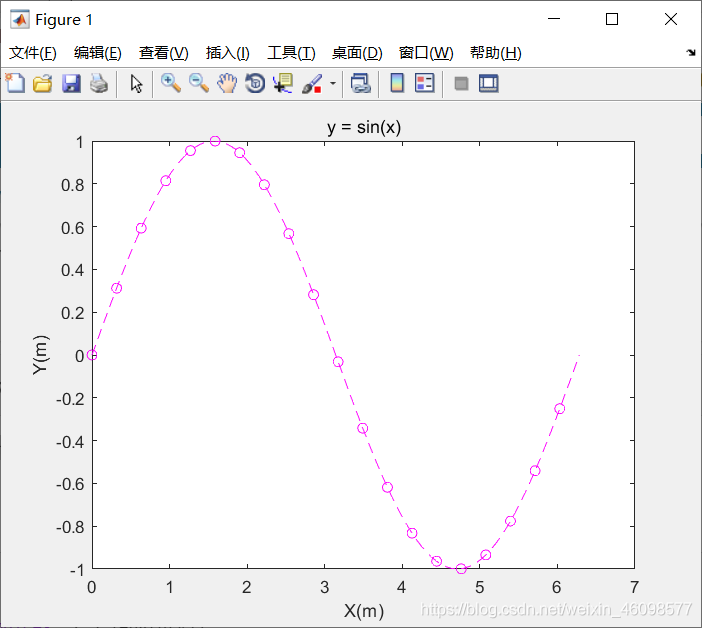Click the data marker at the origin

click(92, 355)
